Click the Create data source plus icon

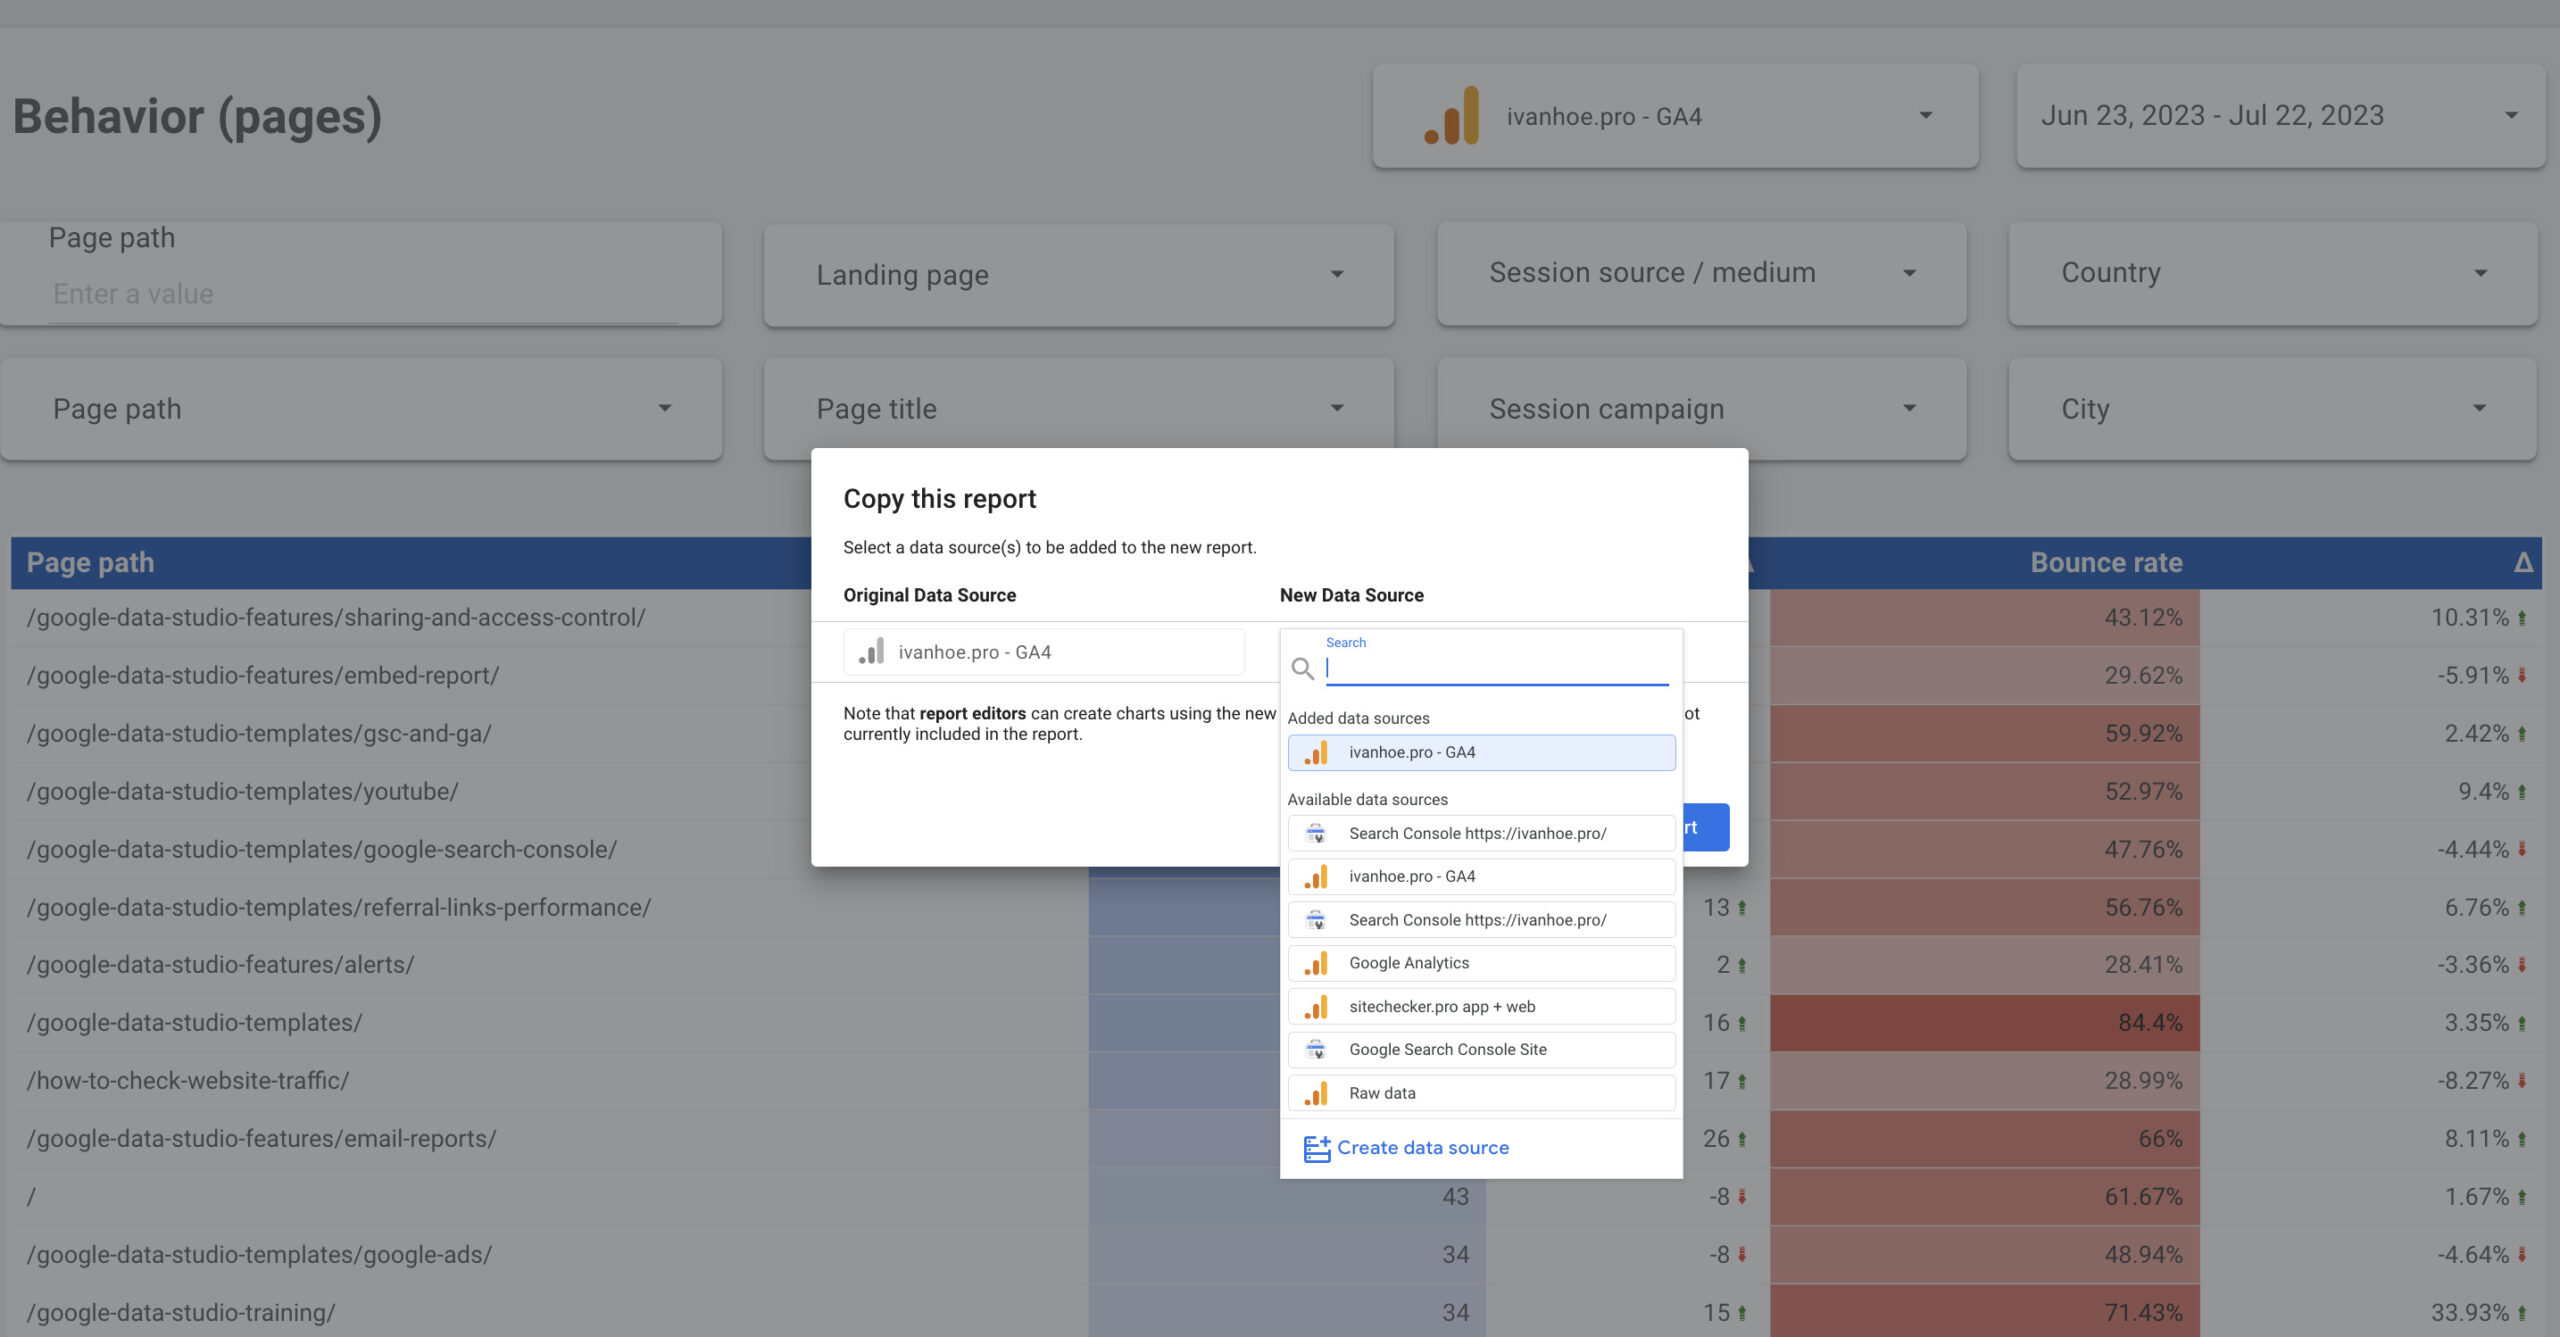click(x=1316, y=1148)
